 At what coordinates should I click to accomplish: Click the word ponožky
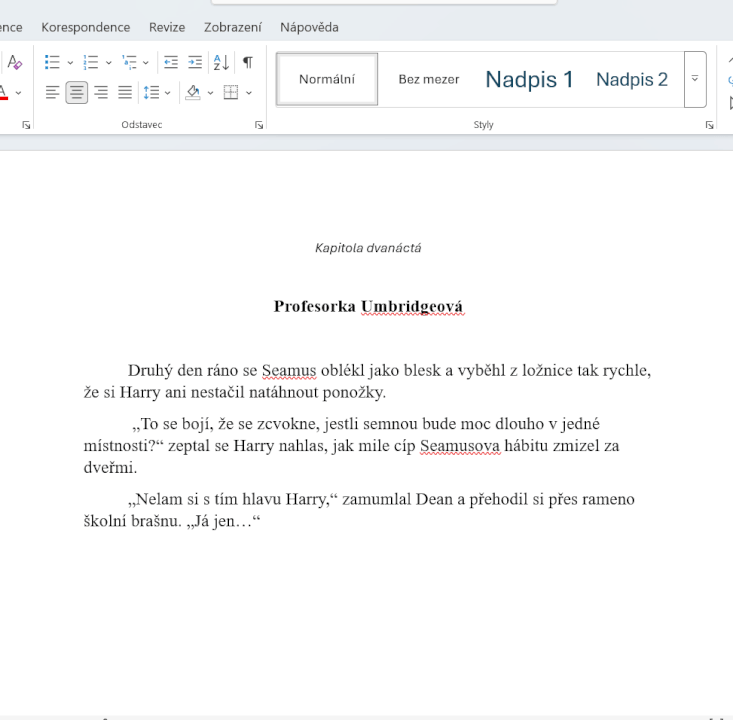click(x=354, y=392)
